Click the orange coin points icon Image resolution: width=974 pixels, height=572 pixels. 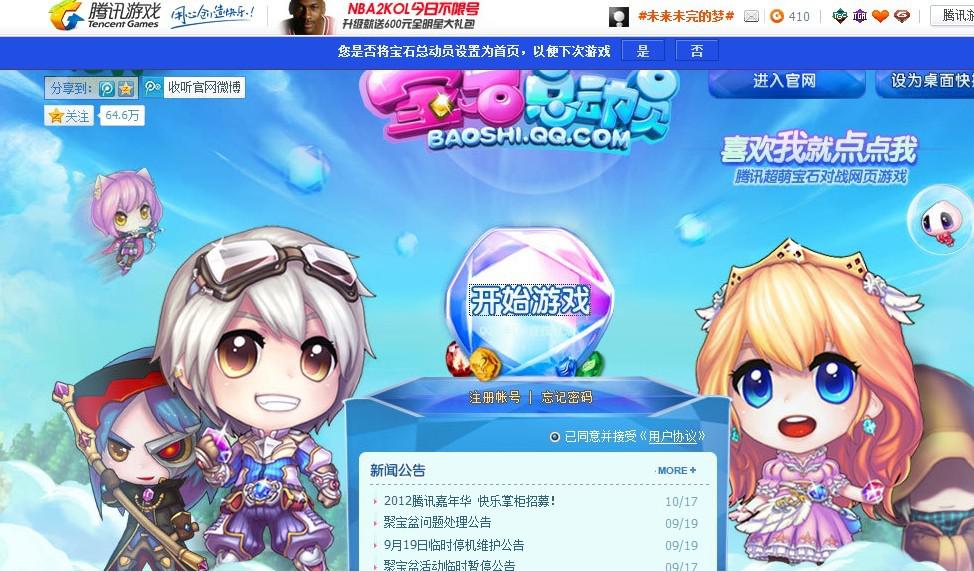tap(776, 16)
